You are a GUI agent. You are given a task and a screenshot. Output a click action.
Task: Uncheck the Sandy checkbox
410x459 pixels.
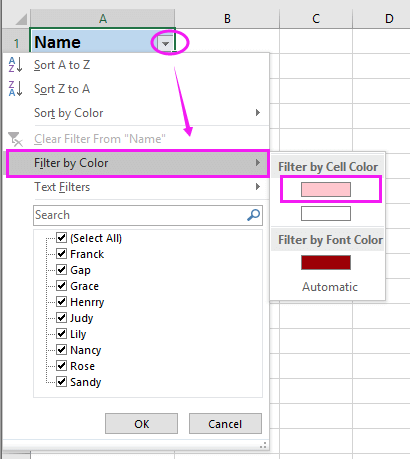pos(61,382)
